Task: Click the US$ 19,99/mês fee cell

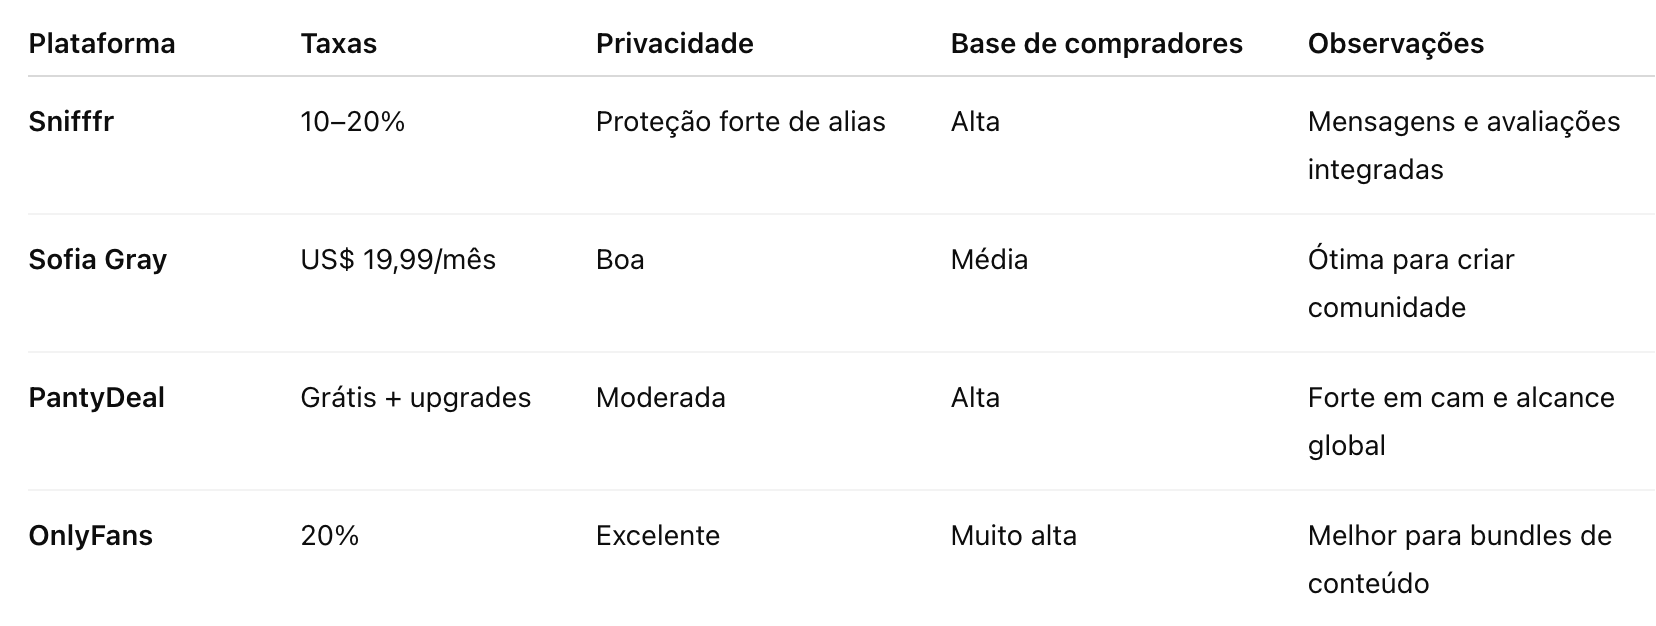Action: click(398, 260)
